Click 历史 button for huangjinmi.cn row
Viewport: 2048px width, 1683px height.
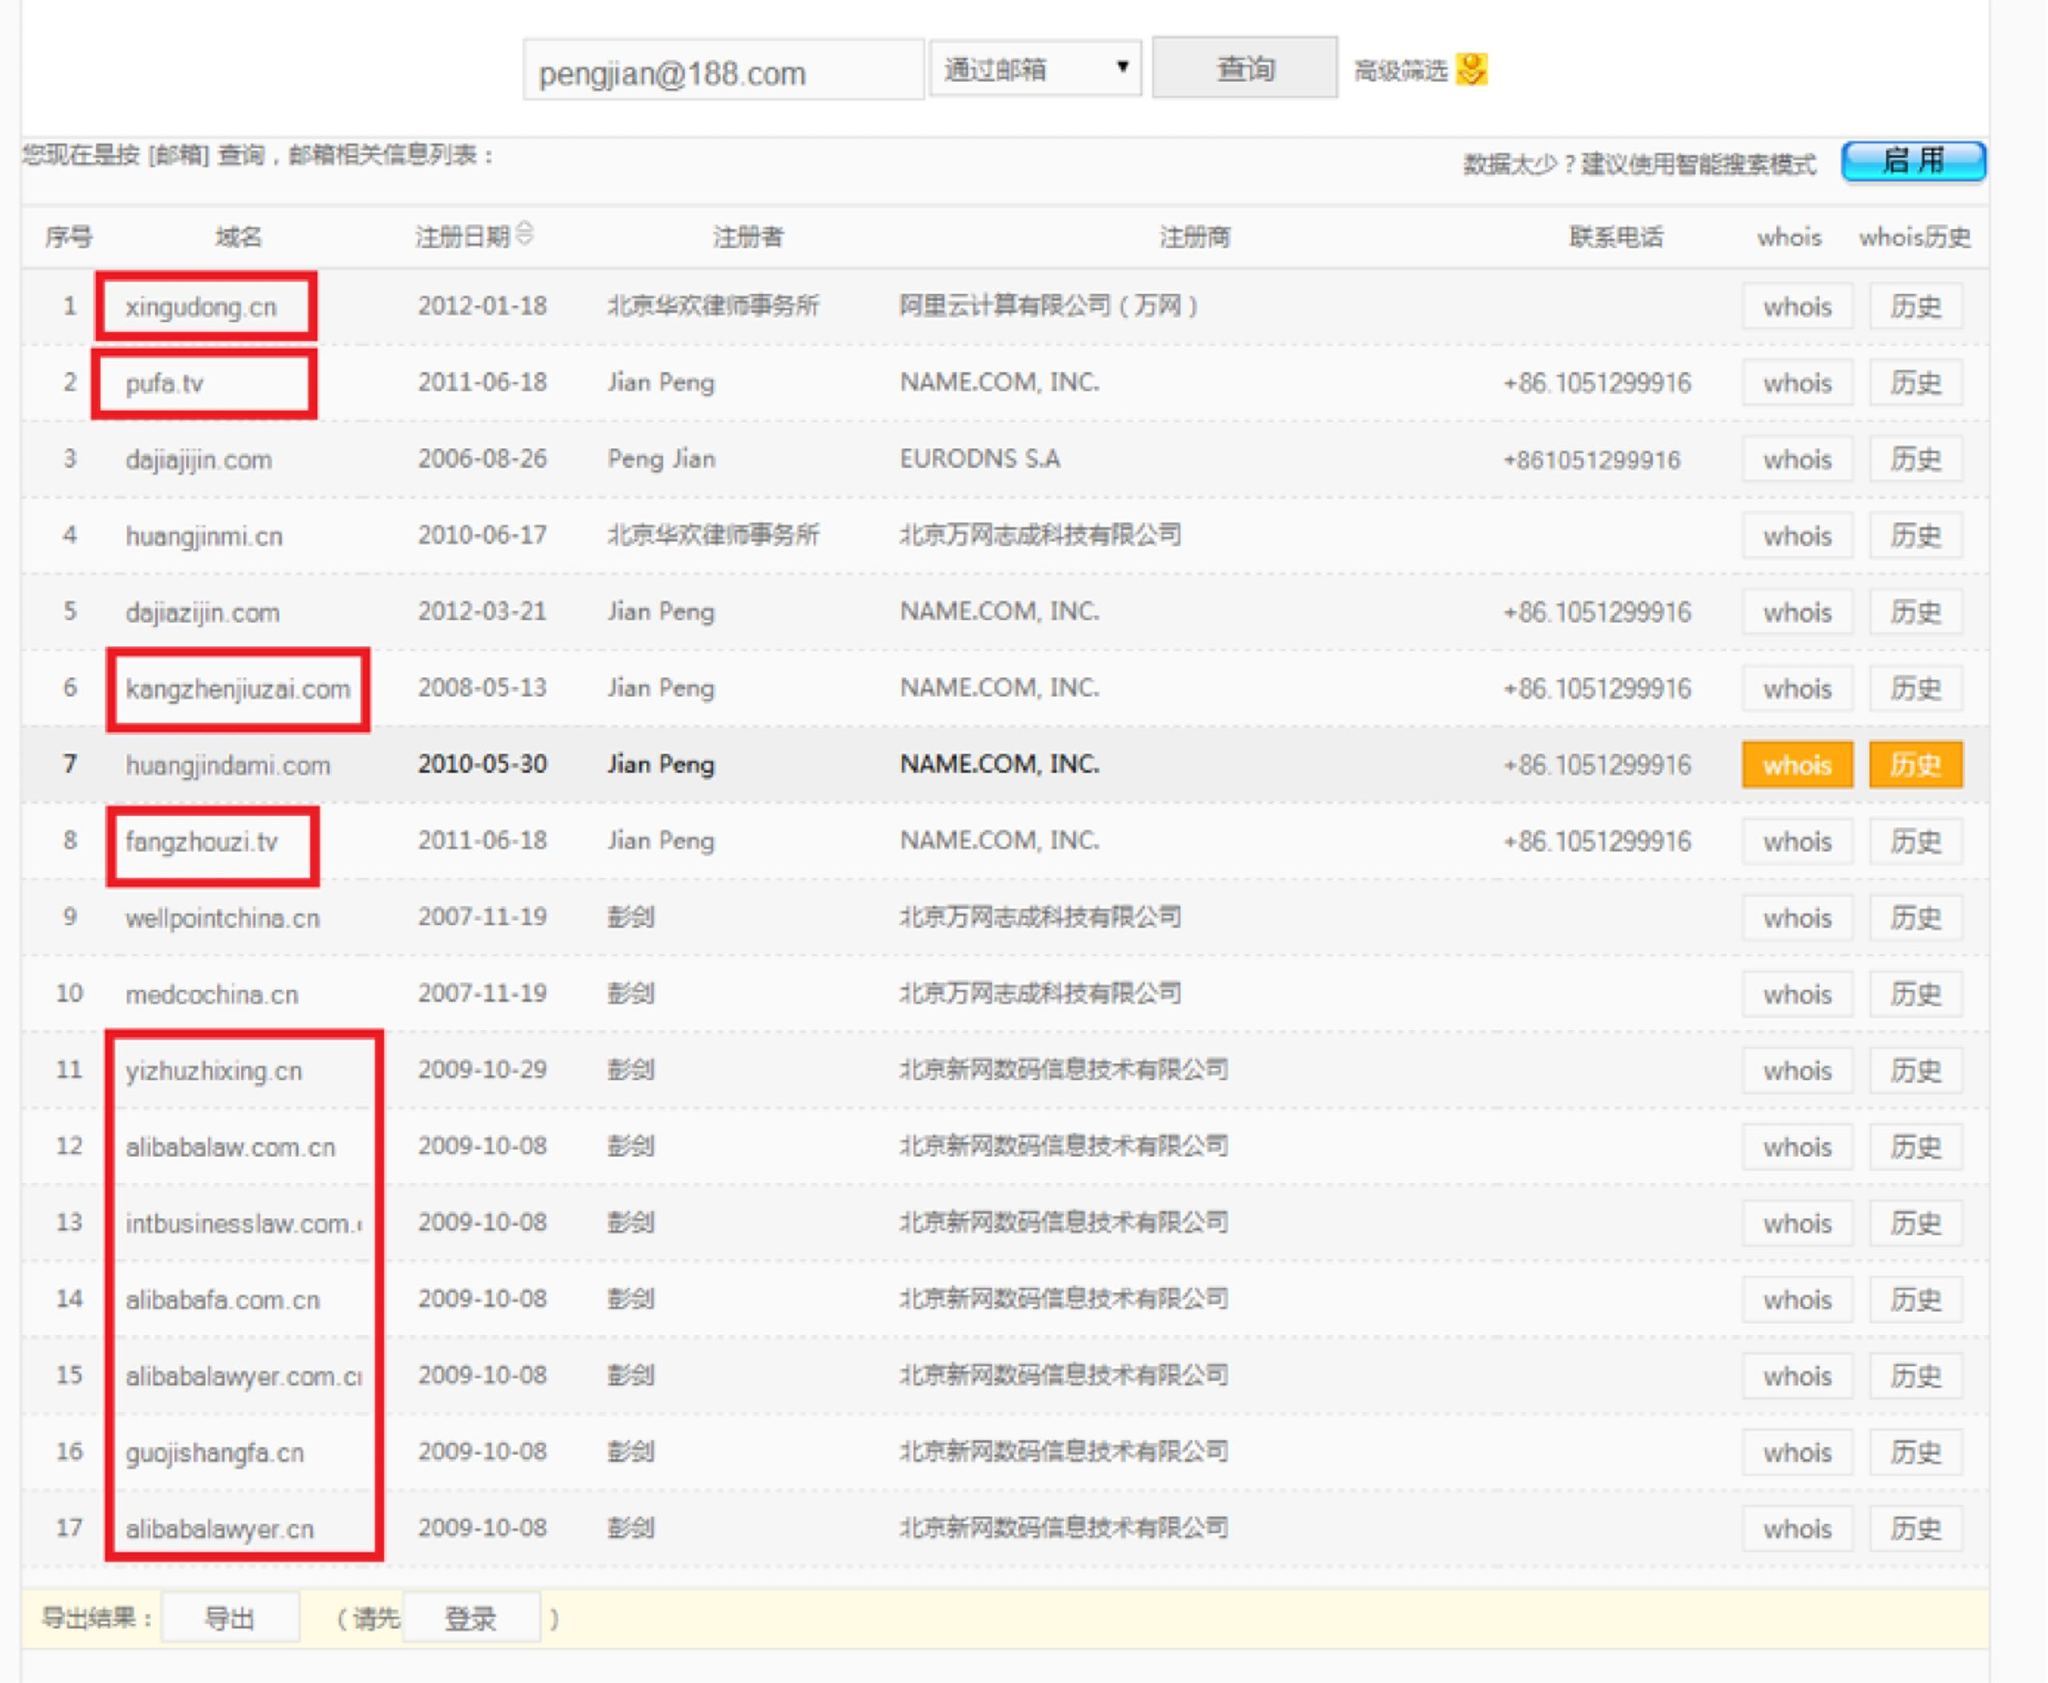pos(1915,536)
